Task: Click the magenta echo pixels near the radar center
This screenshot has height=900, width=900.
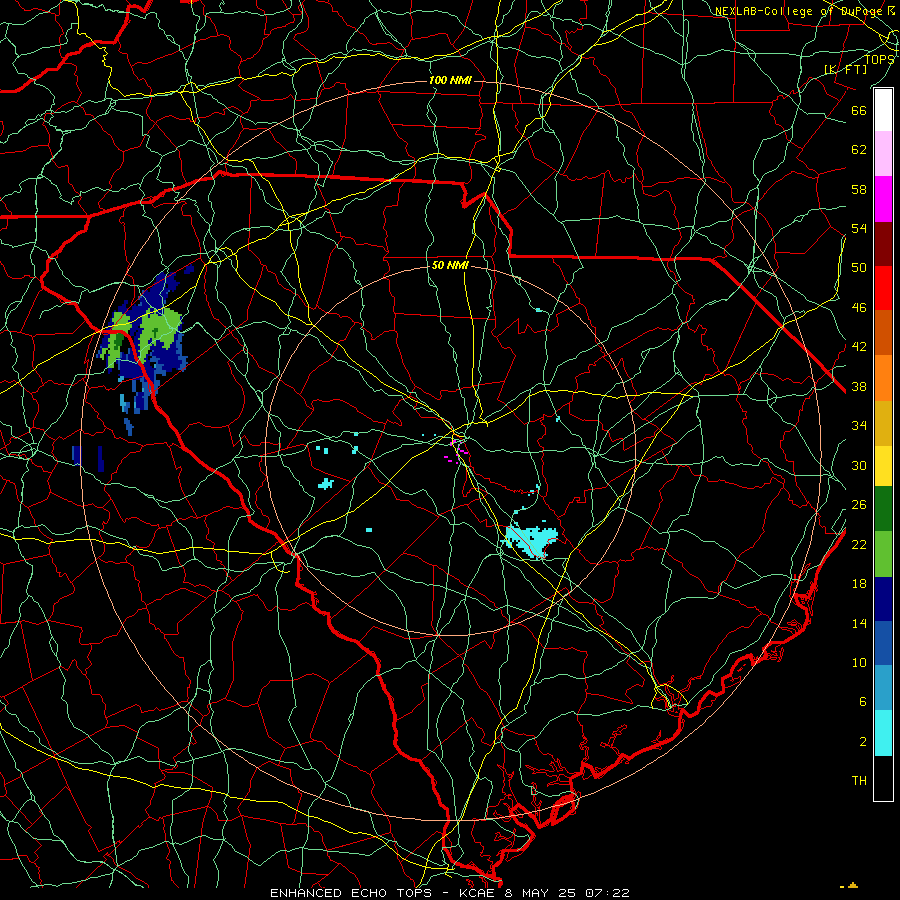Action: [457, 449]
